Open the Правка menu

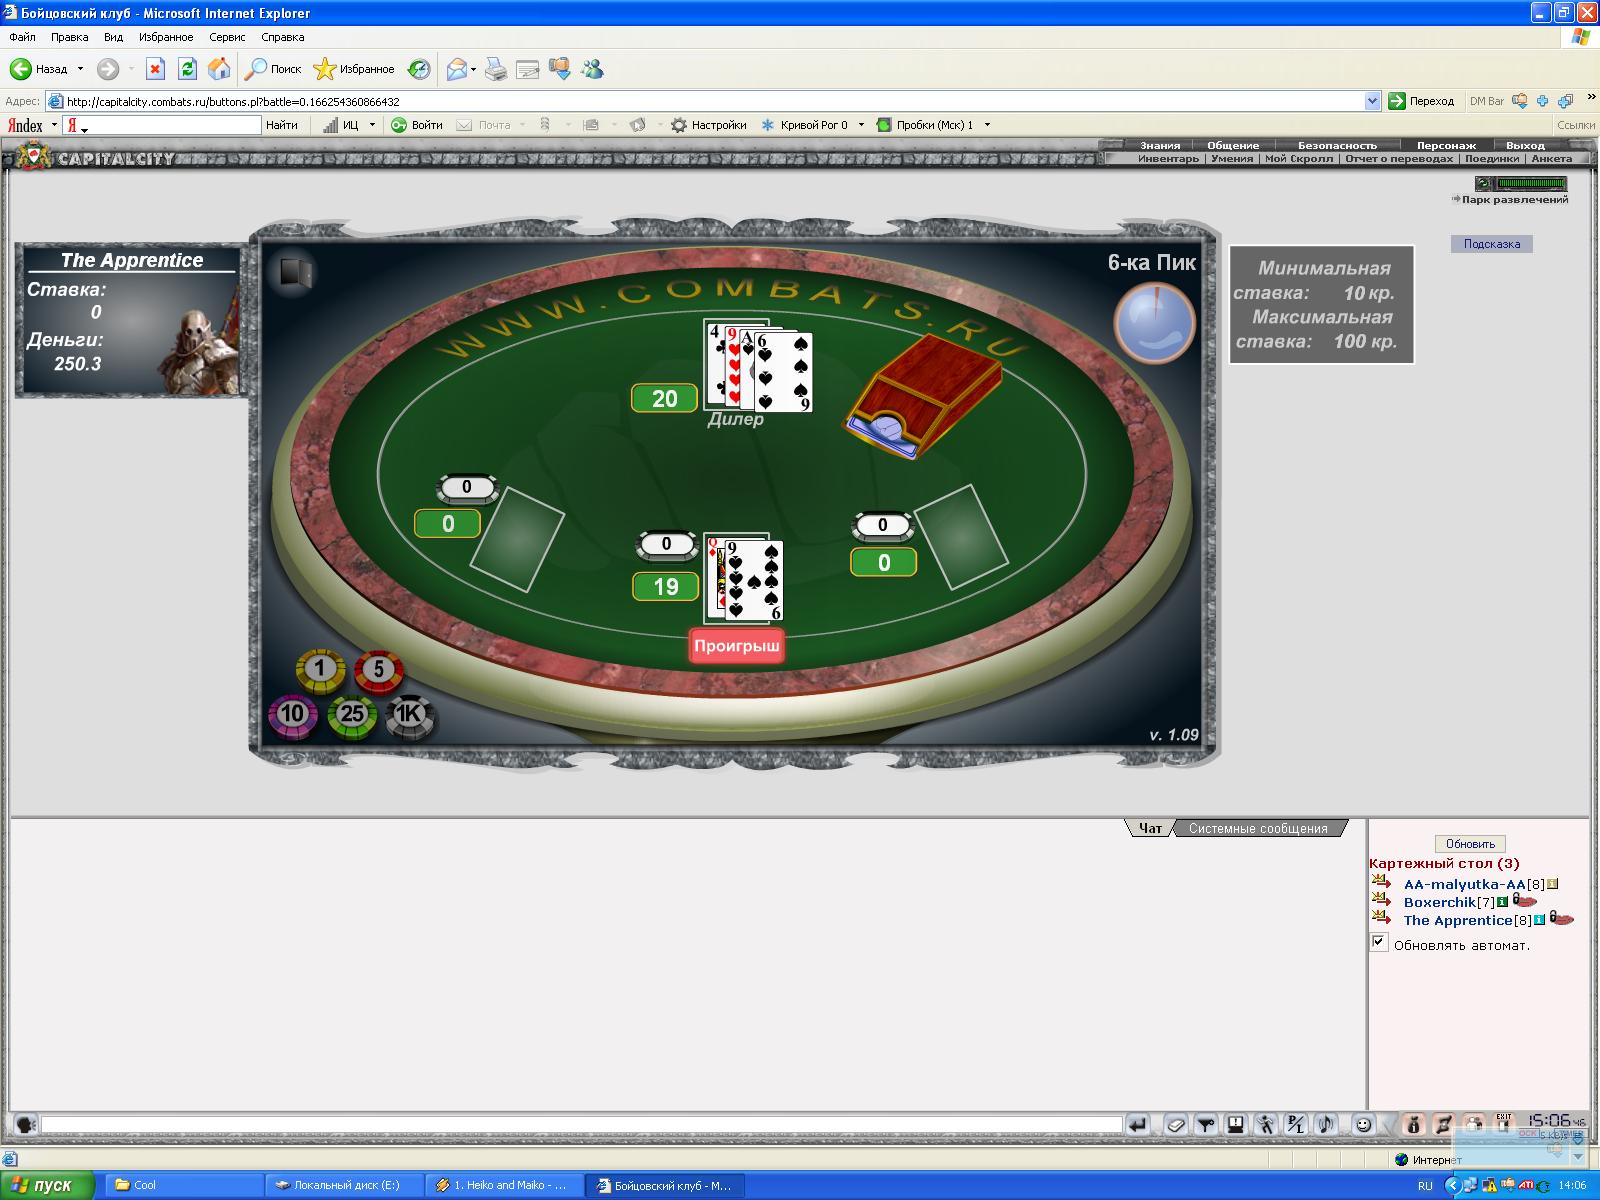click(x=69, y=37)
